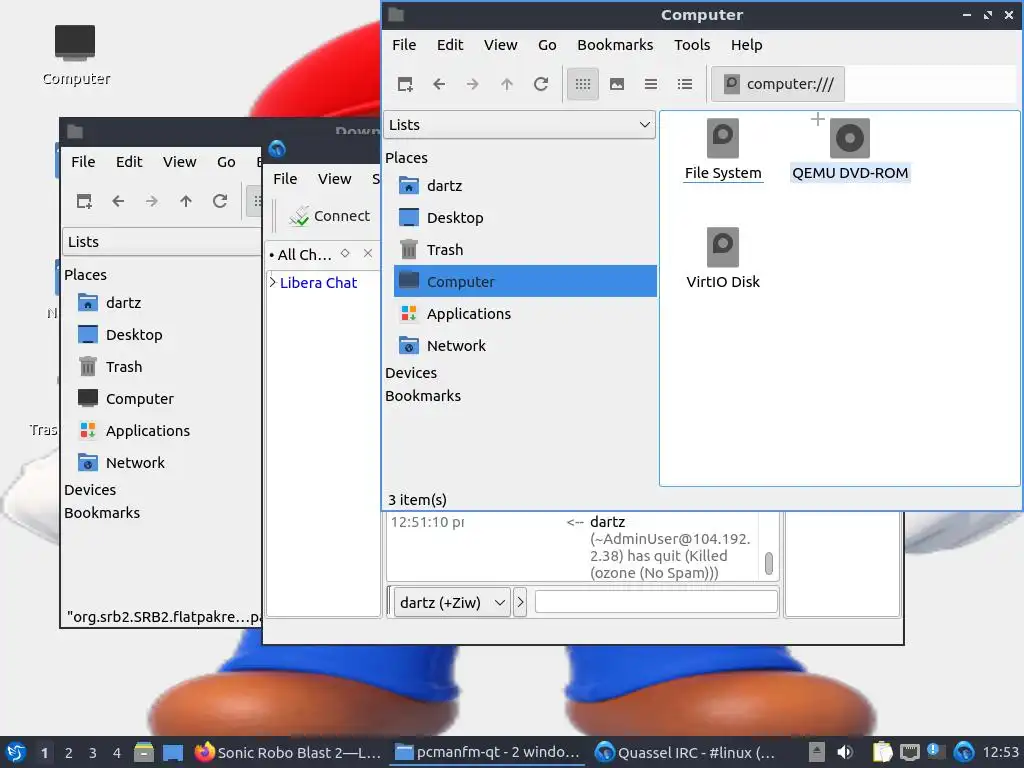Click the Quassel chat scrollbar handle
The width and height of the screenshot is (1024, 768).
[x=769, y=564]
